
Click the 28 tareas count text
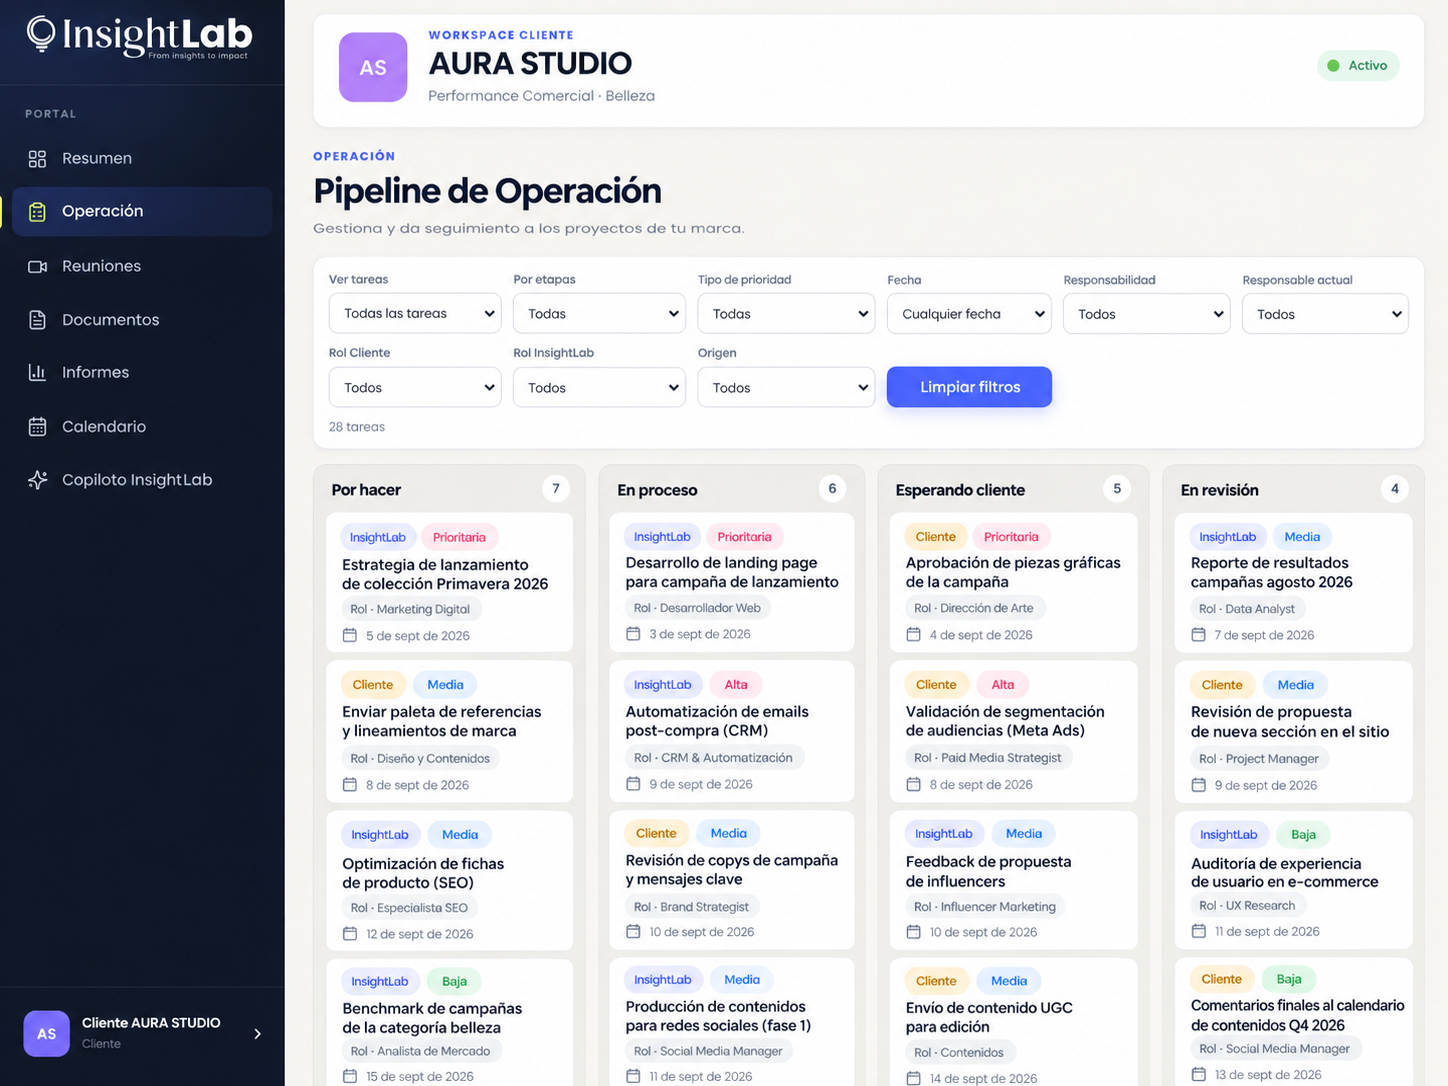point(357,427)
